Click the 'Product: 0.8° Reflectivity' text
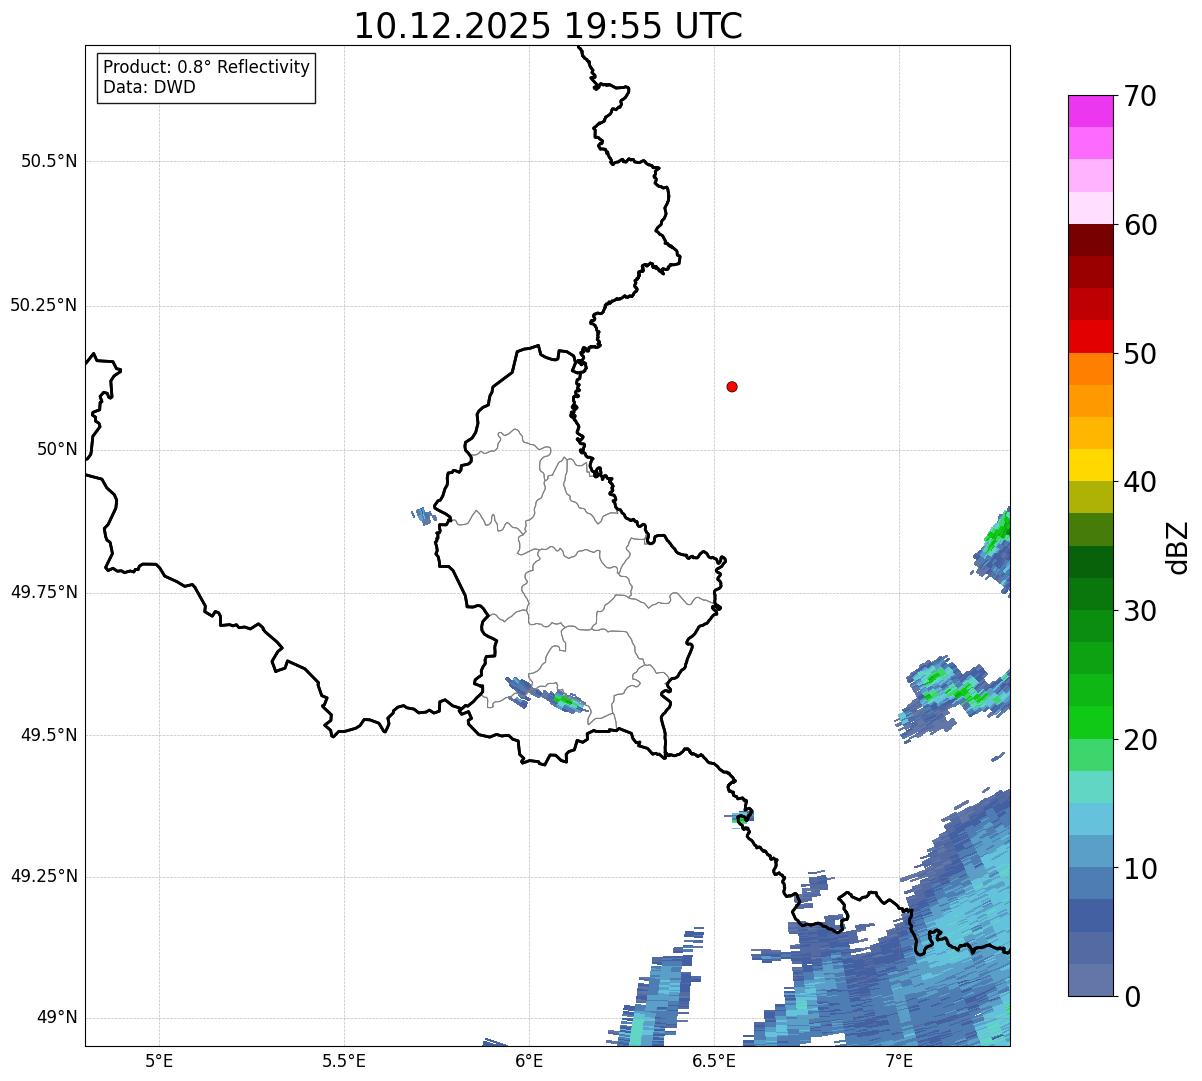This screenshot has width=1202, height=1081. click(x=207, y=67)
